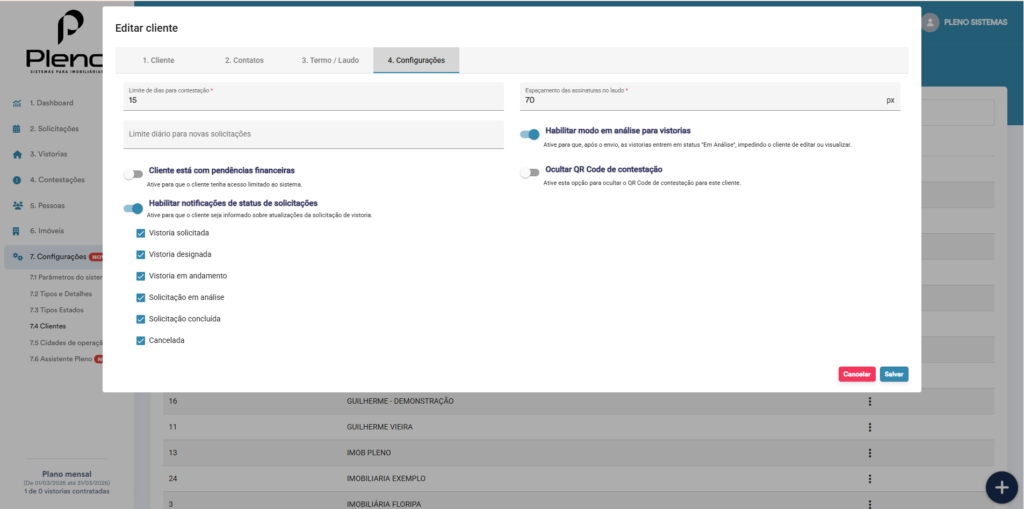Enable 'Ocultar QR Code de contestação' switch

529,173
